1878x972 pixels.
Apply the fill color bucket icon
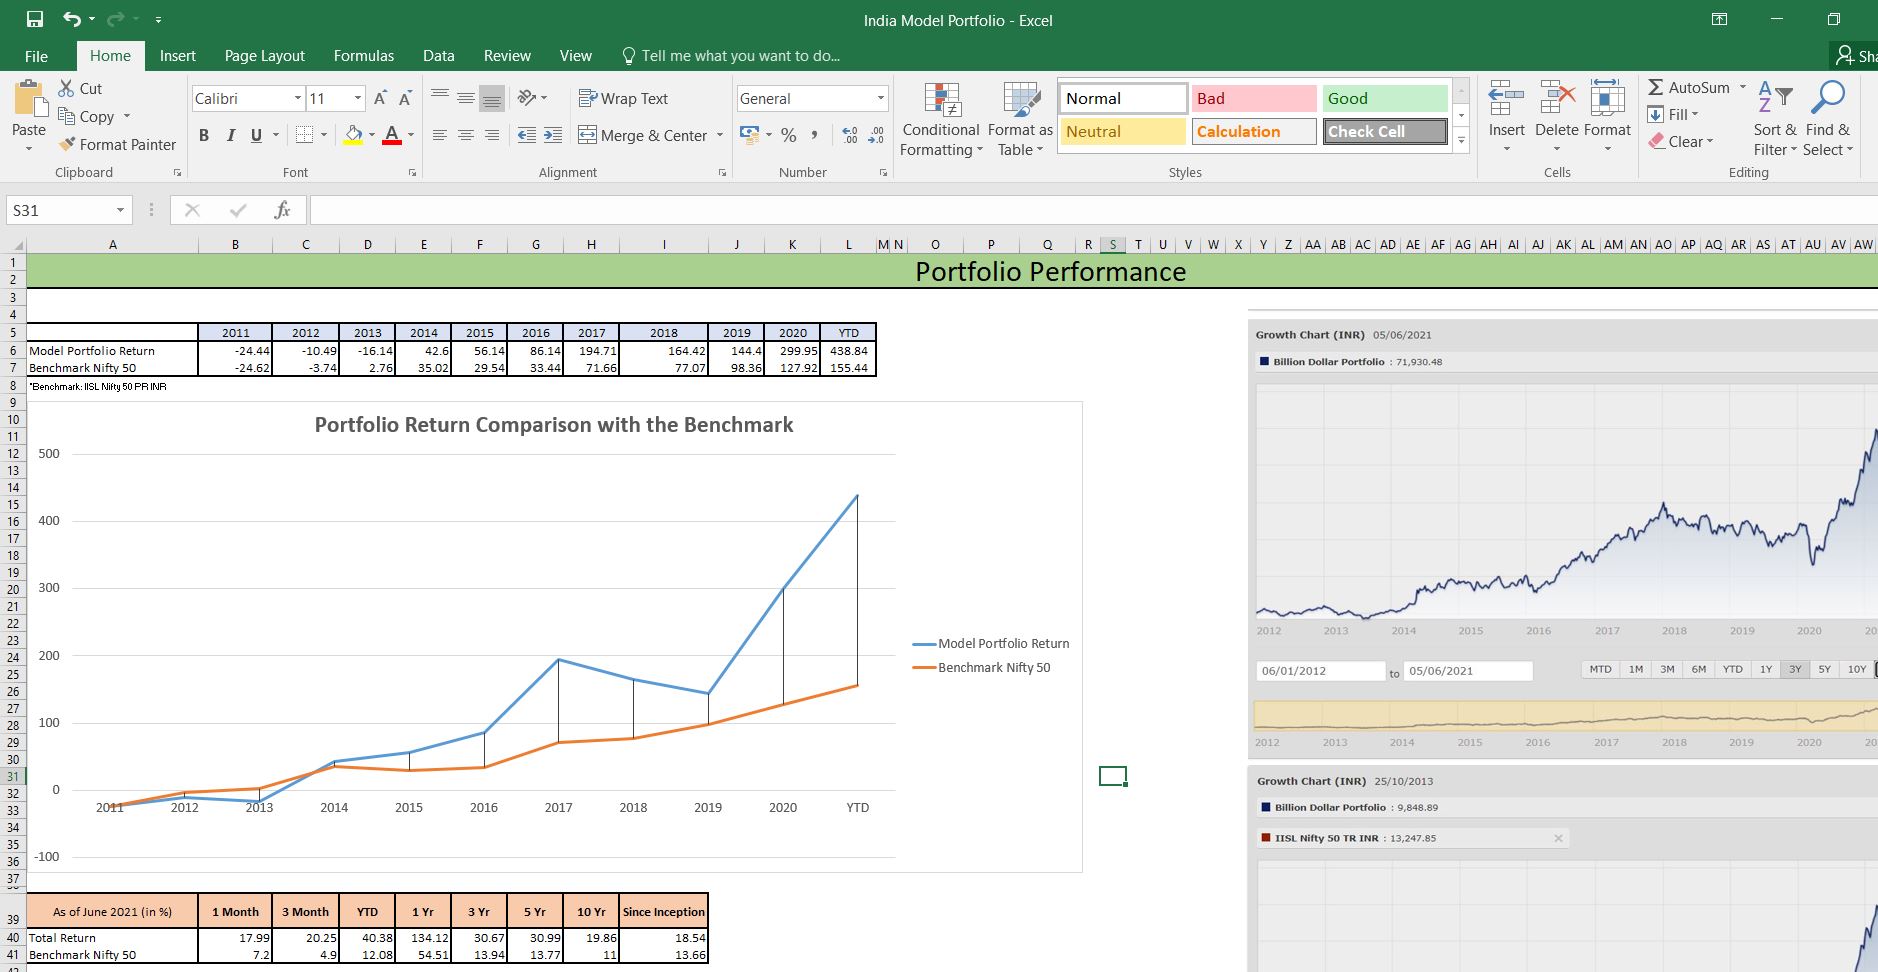click(353, 135)
